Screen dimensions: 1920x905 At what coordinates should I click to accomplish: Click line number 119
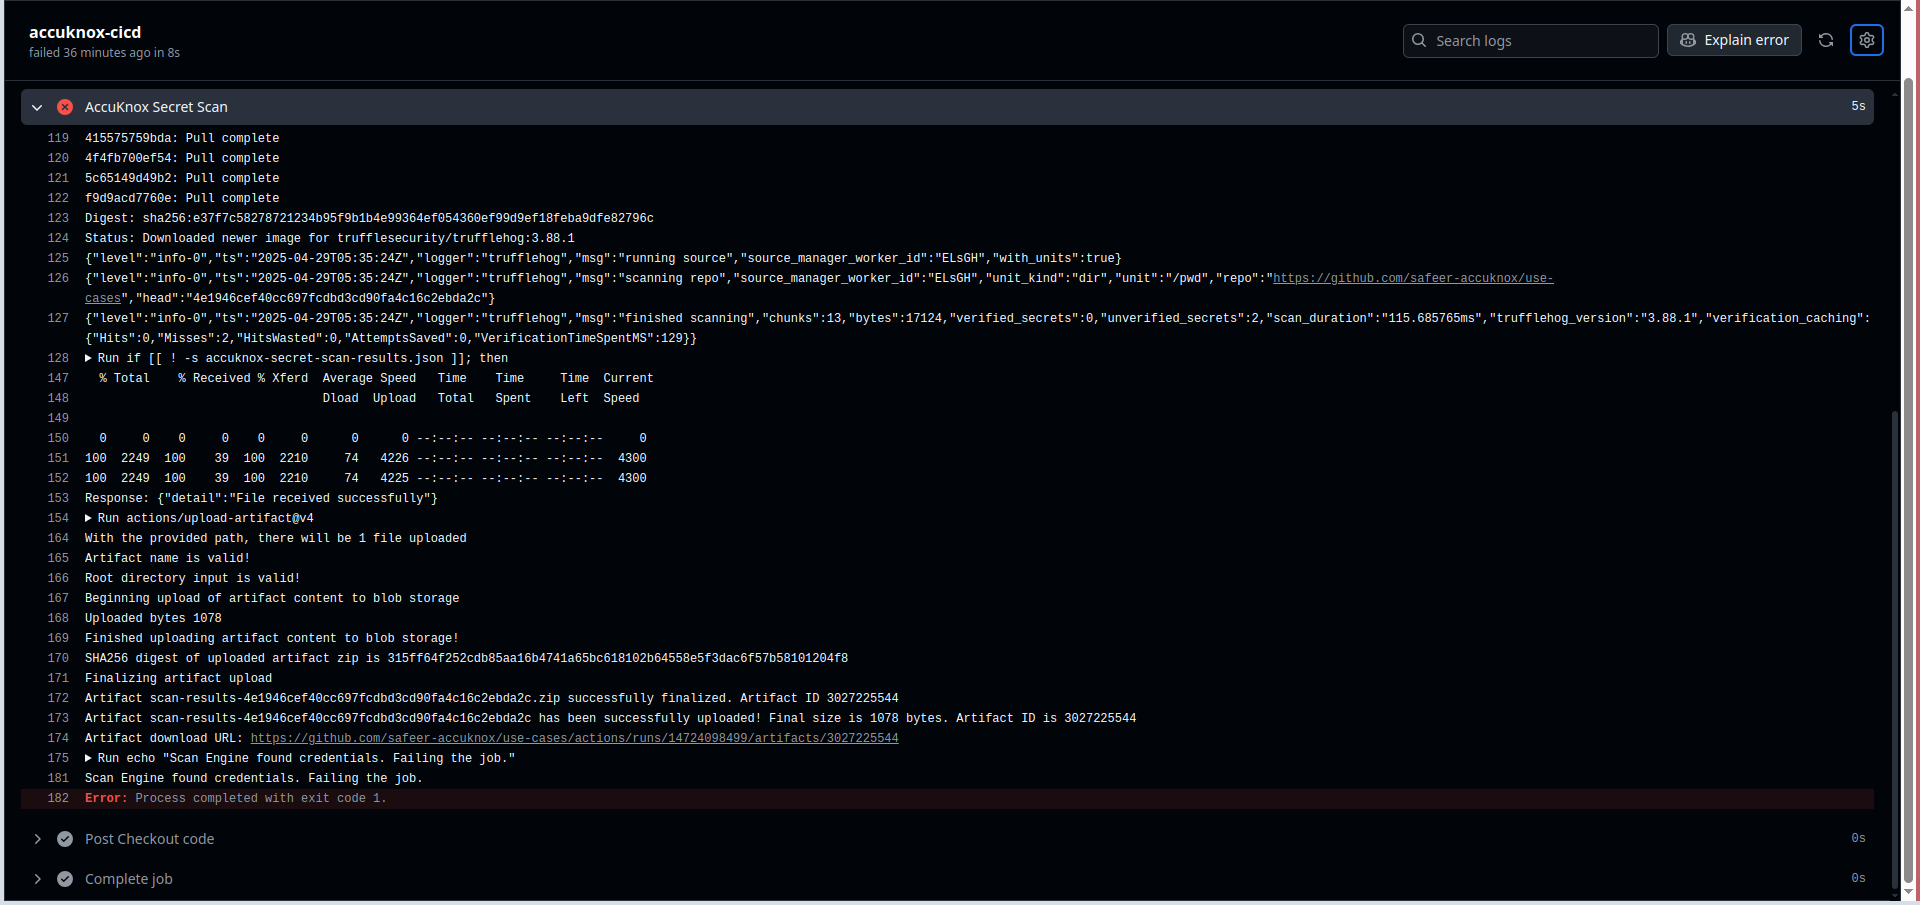click(x=58, y=138)
